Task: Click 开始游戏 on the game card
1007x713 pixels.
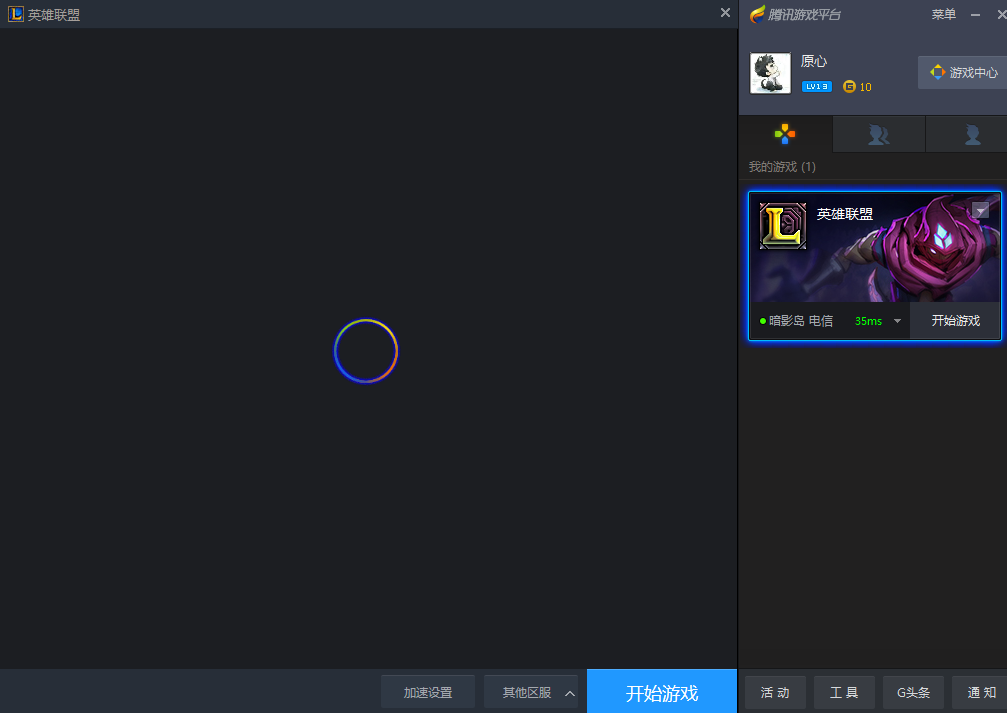Action: pyautogui.click(x=955, y=321)
